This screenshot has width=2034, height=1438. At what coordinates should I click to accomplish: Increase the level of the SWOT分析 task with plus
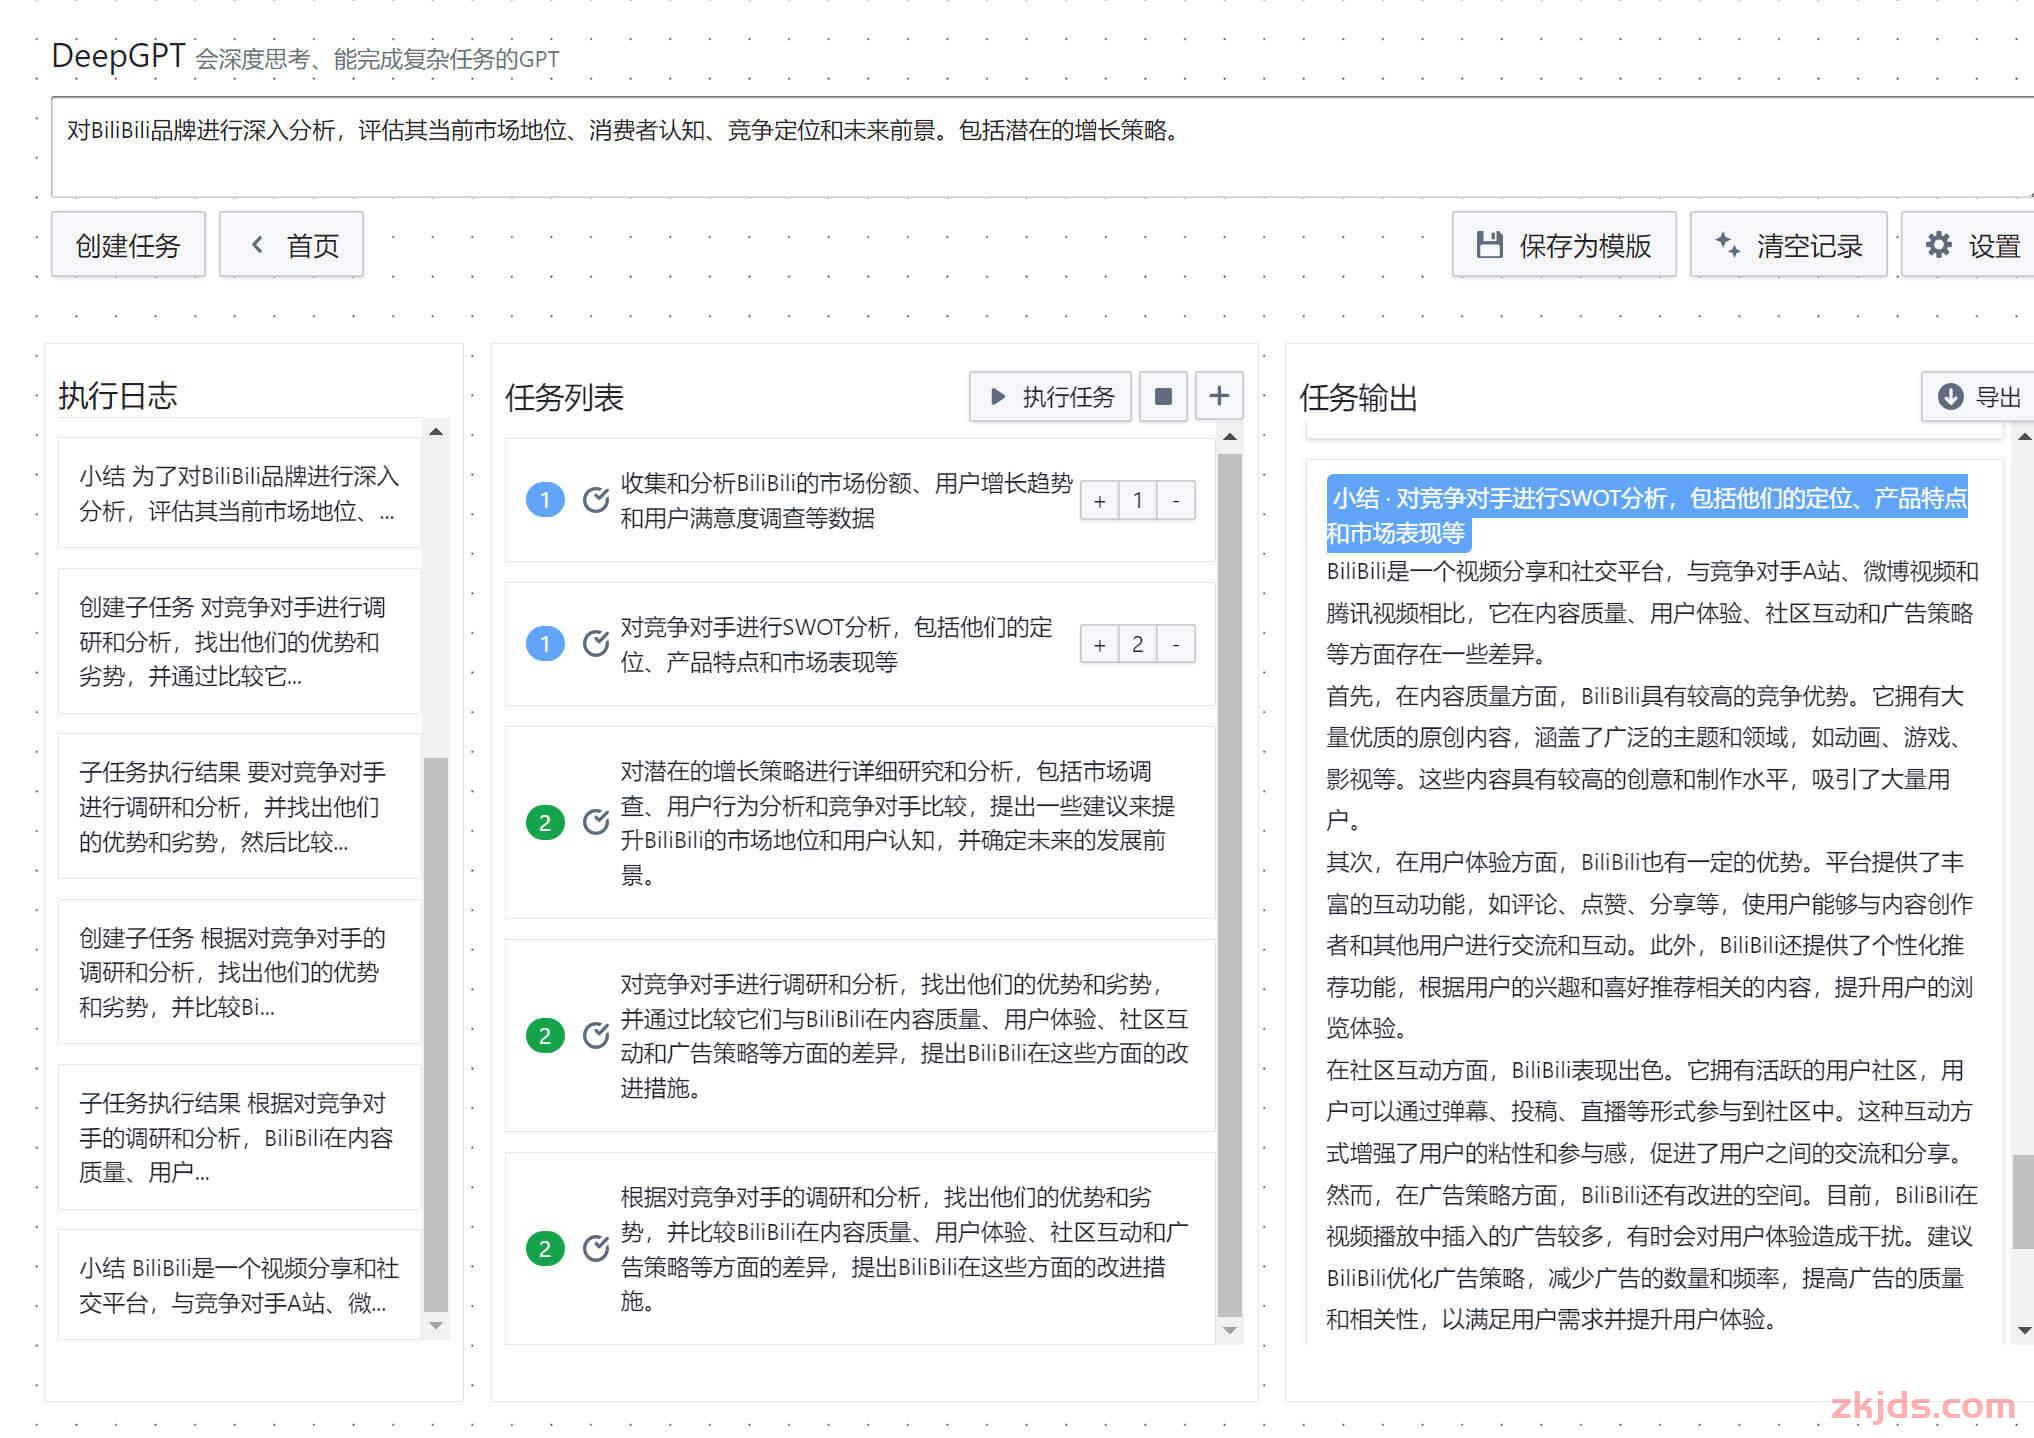pos(1100,645)
